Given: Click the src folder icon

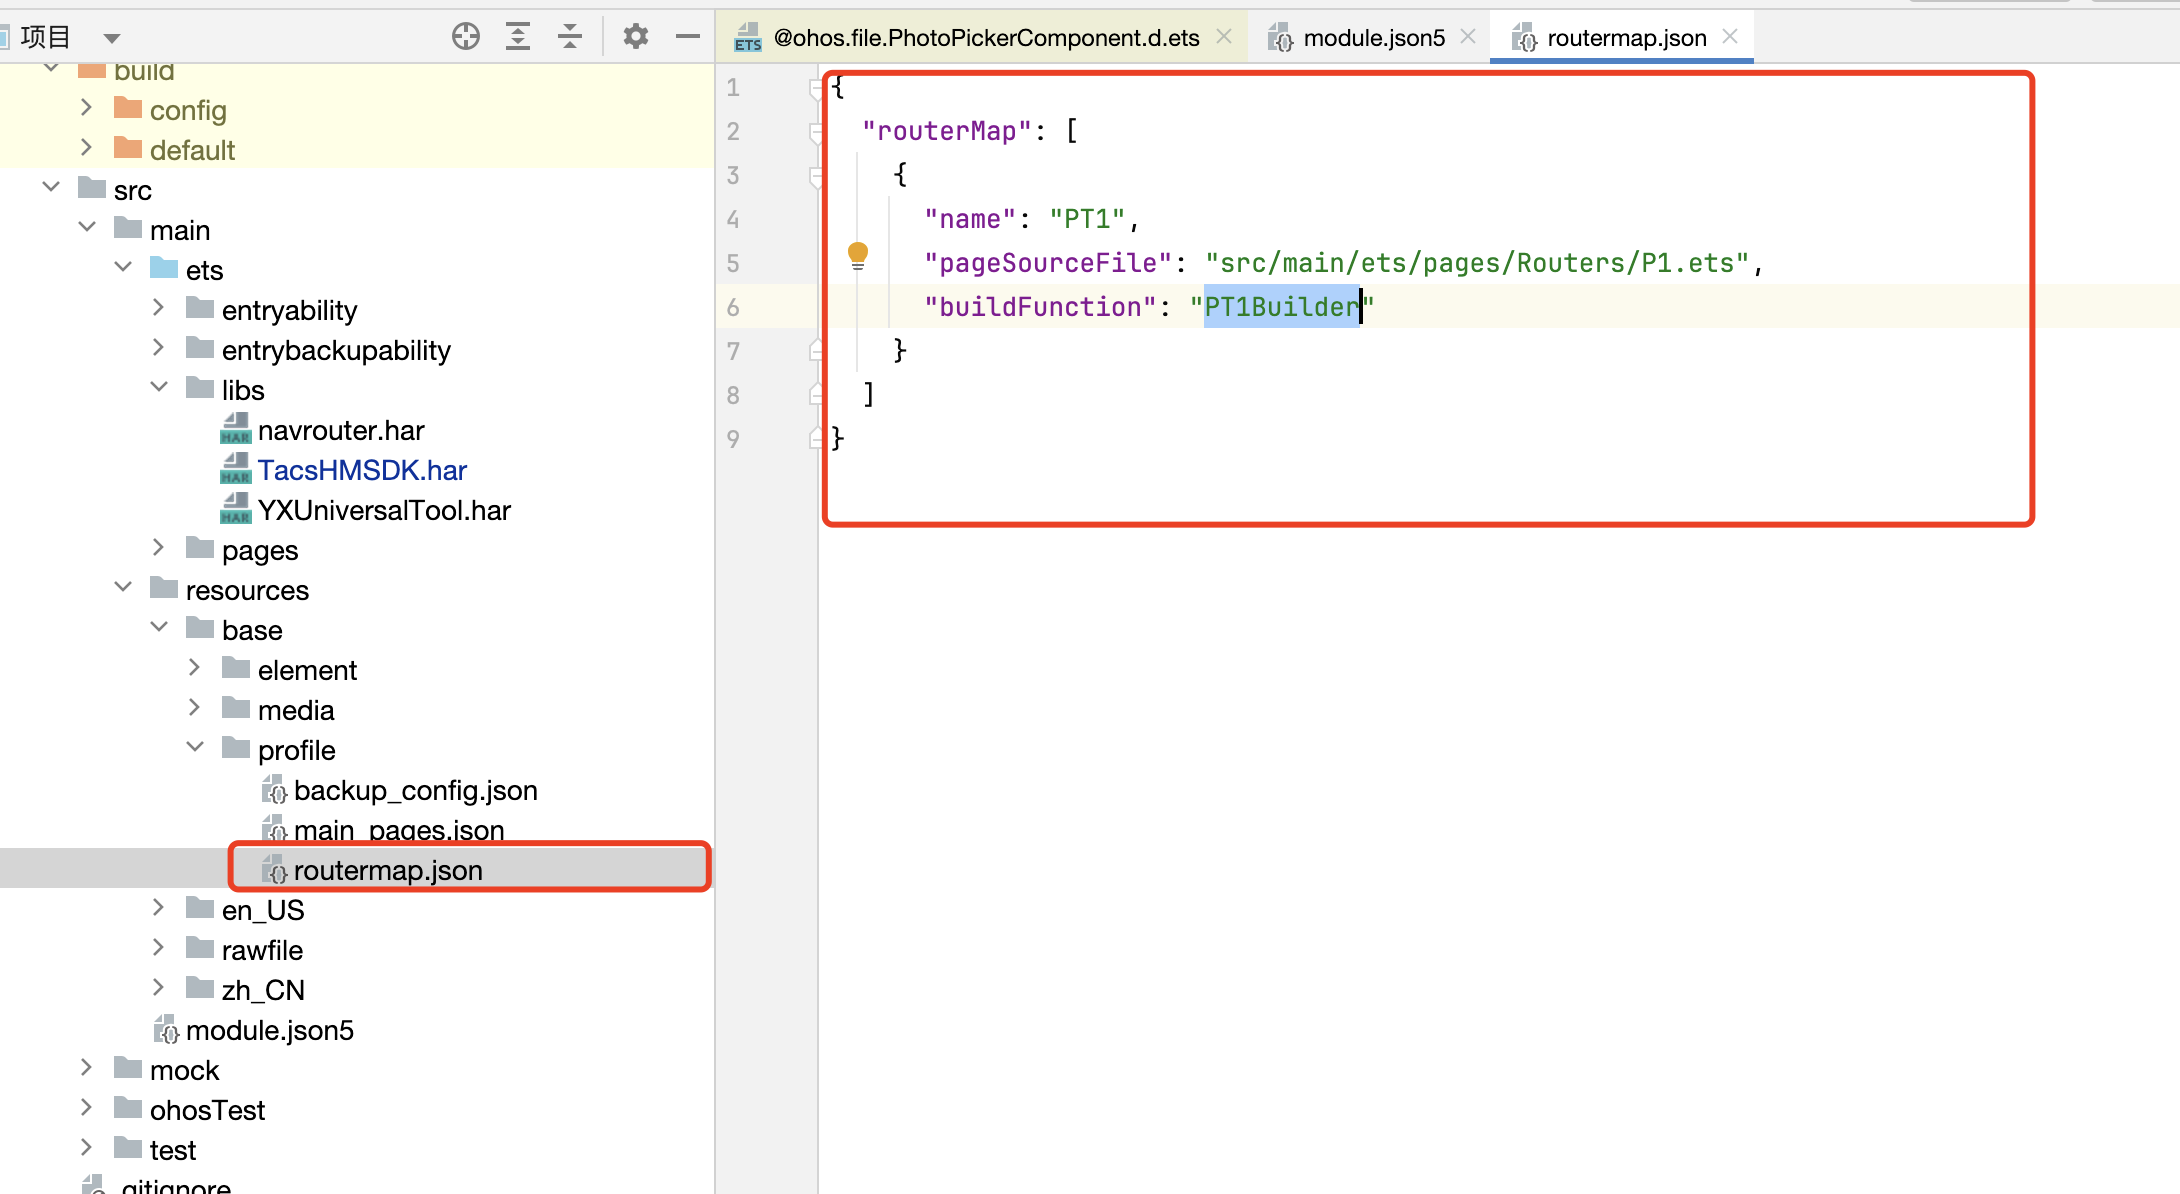Looking at the screenshot, I should pyautogui.click(x=92, y=187).
